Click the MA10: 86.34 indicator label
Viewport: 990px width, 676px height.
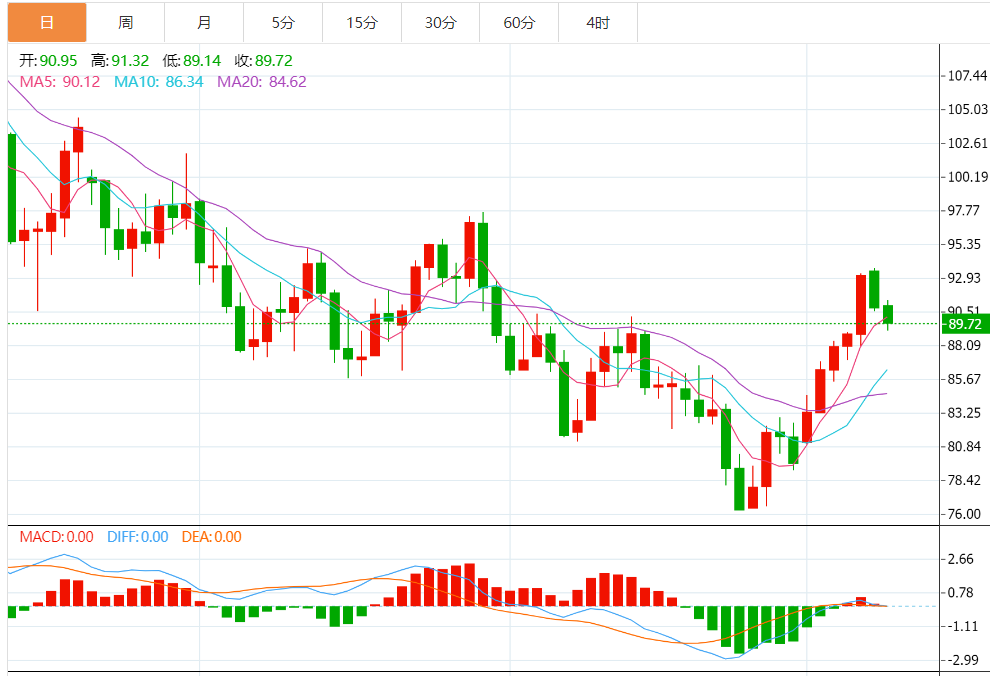pyautogui.click(x=158, y=81)
